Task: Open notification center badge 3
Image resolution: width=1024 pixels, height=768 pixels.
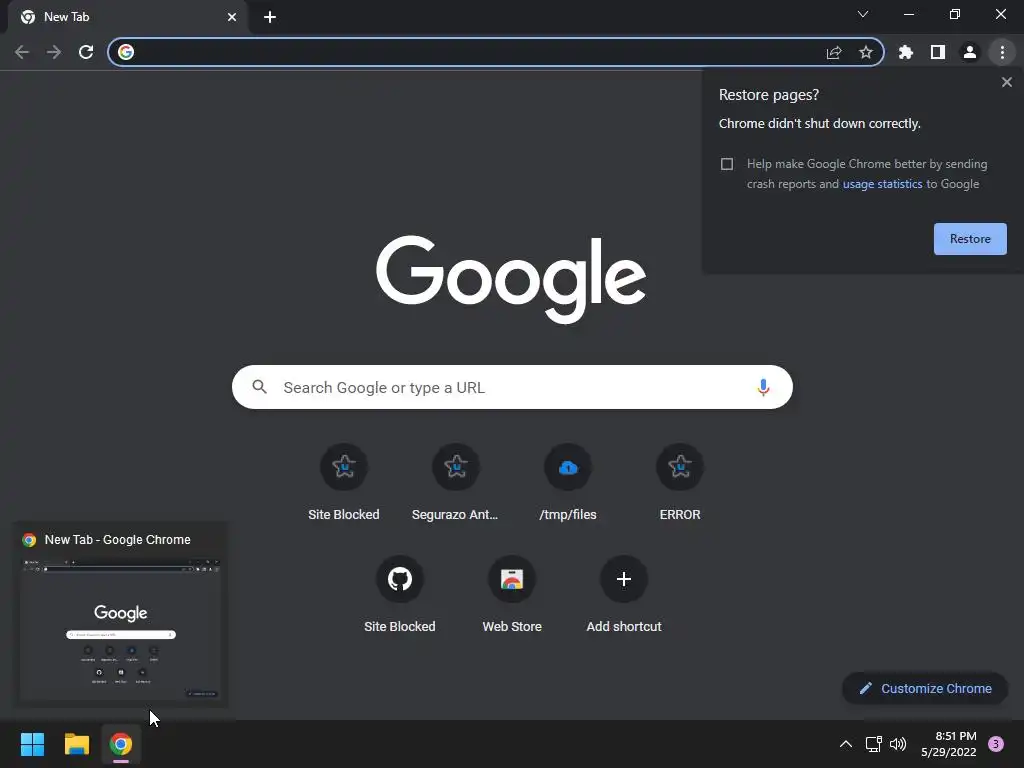Action: pos(996,744)
